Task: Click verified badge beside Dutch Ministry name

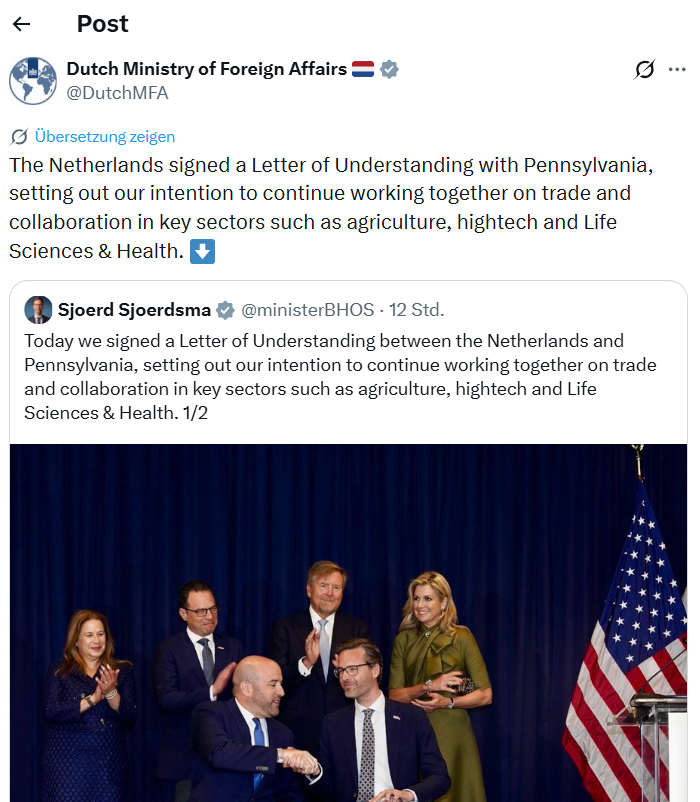Action: point(389,69)
